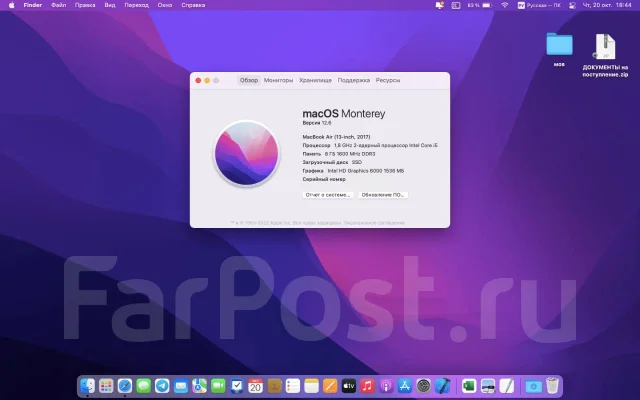Viewport: 640px width, 400px height.
Task: Open the Finder menu
Action: [33, 5]
